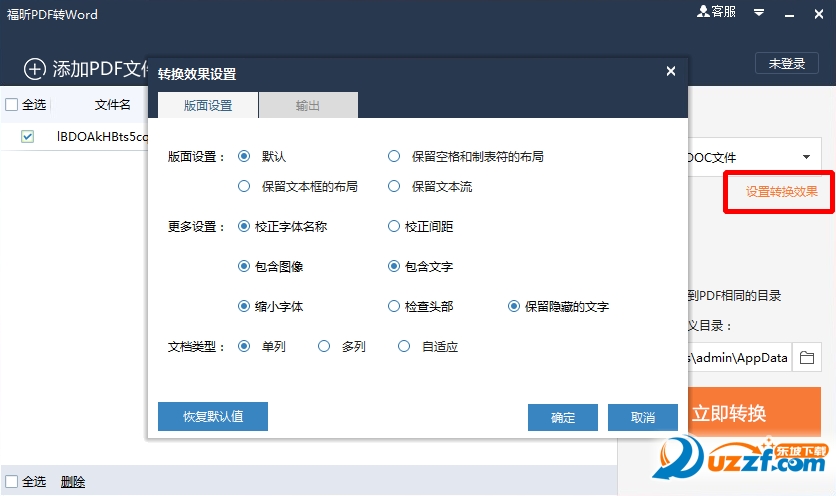Open the title bar dropdown menu arrow
This screenshot has width=836, height=496.
[x=759, y=12]
